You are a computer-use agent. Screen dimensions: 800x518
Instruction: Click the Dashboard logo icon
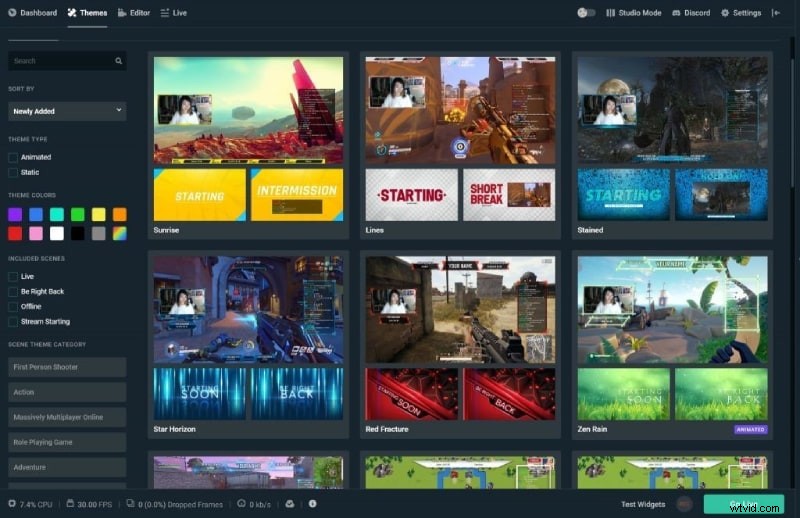click(12, 13)
